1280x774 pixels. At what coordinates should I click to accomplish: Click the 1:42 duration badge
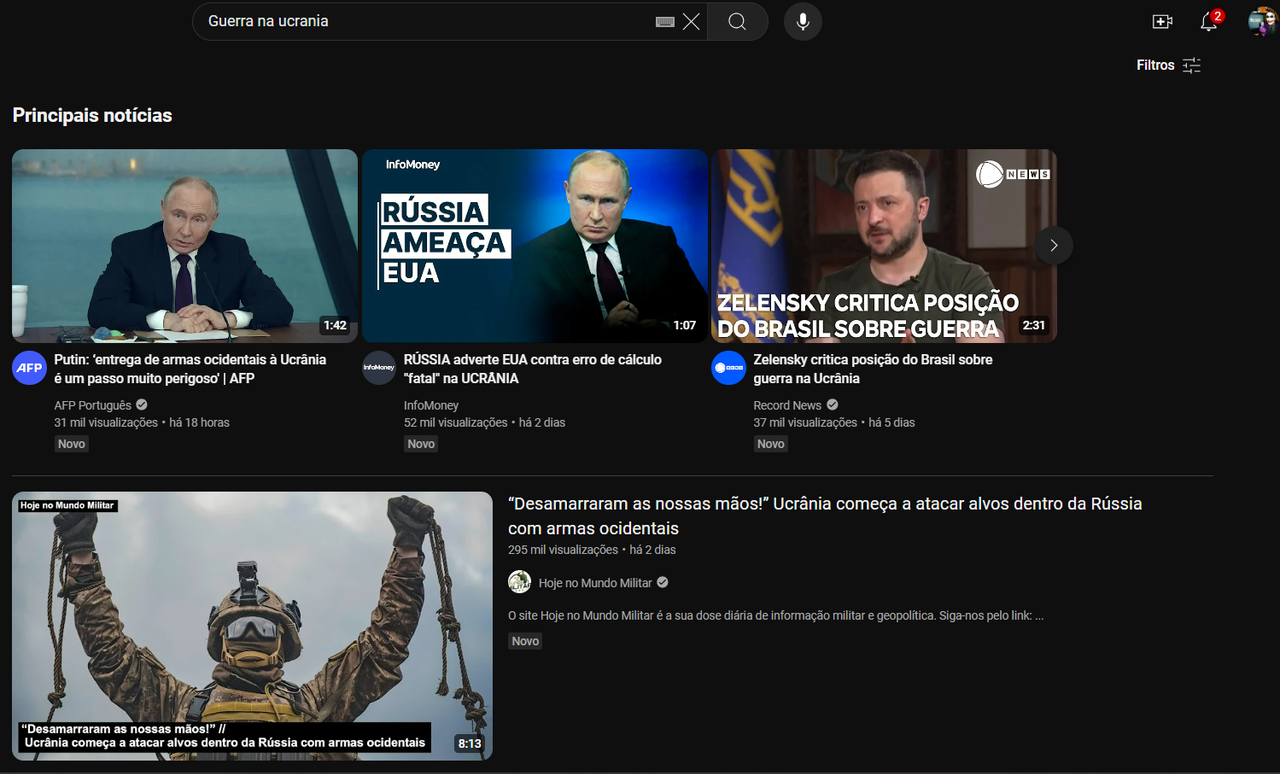pyautogui.click(x=334, y=326)
